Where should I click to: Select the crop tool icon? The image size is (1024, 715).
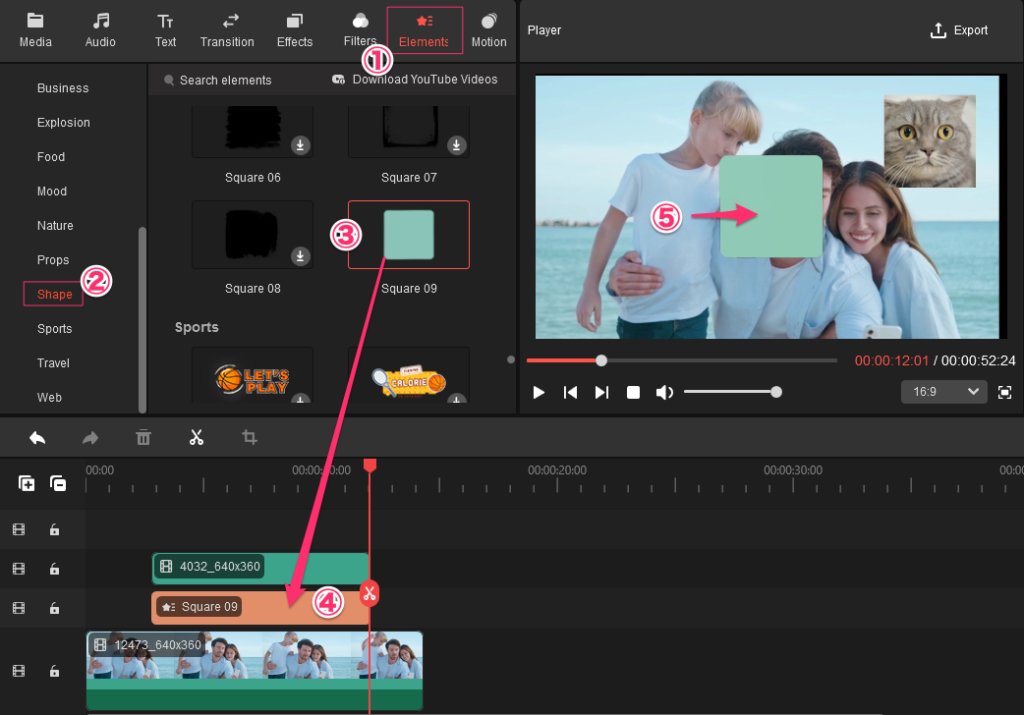pos(250,437)
